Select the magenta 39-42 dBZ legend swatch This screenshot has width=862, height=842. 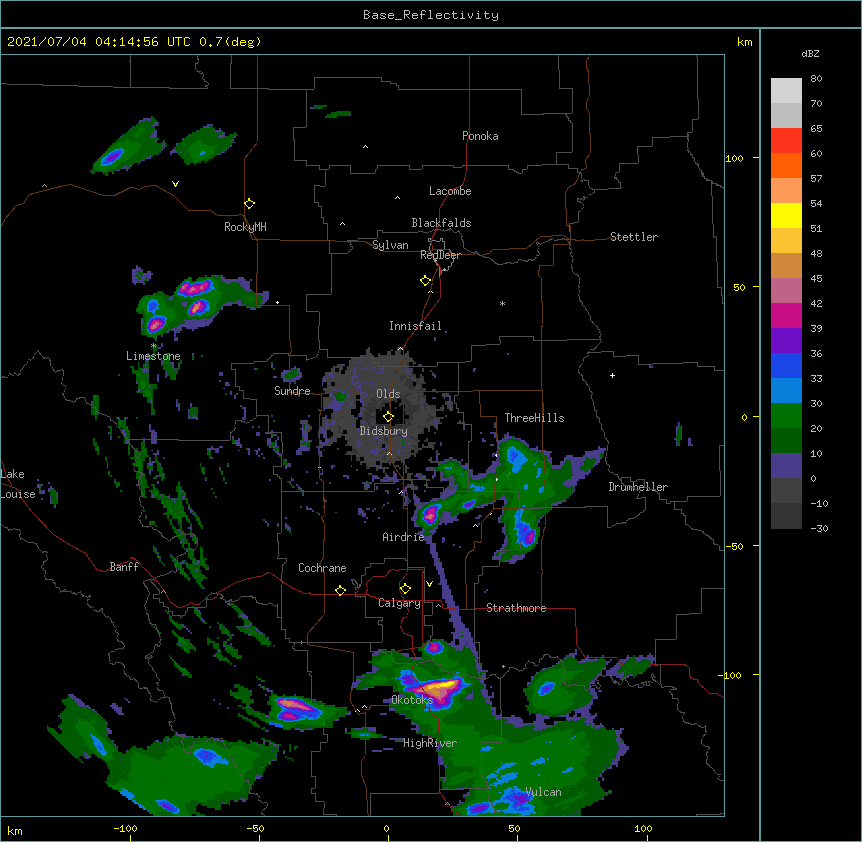[786, 315]
